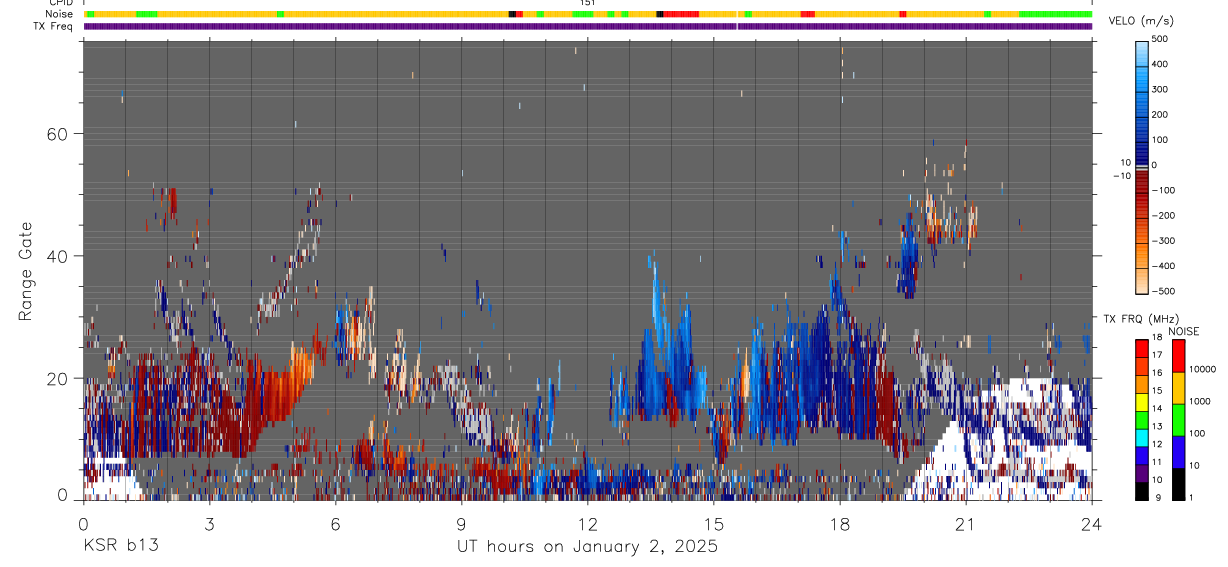Image resolution: width=1228 pixels, height=567 pixels.
Task: Click the KSR b13 radar label
Action: tap(120, 547)
